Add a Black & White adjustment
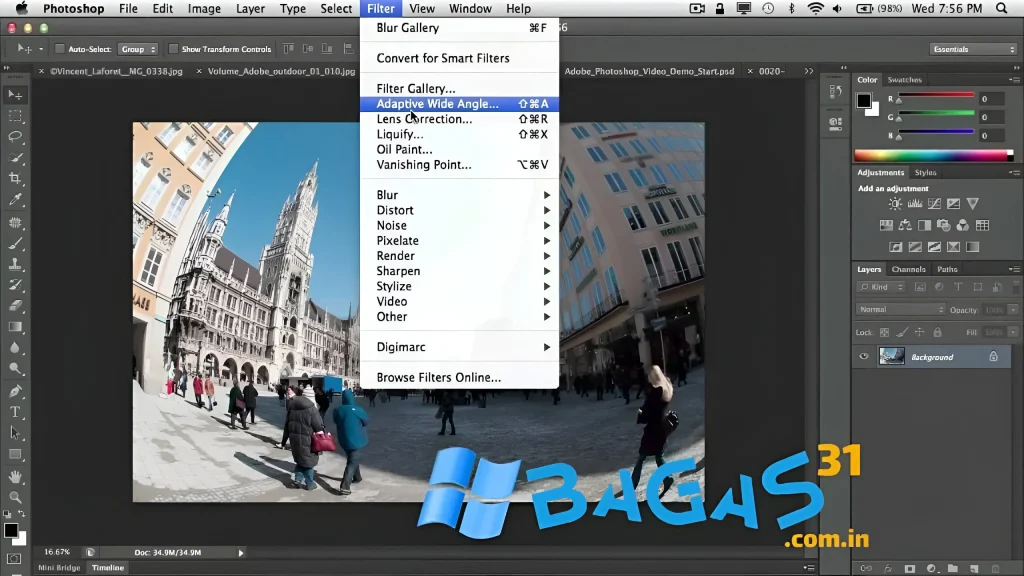 (x=924, y=225)
